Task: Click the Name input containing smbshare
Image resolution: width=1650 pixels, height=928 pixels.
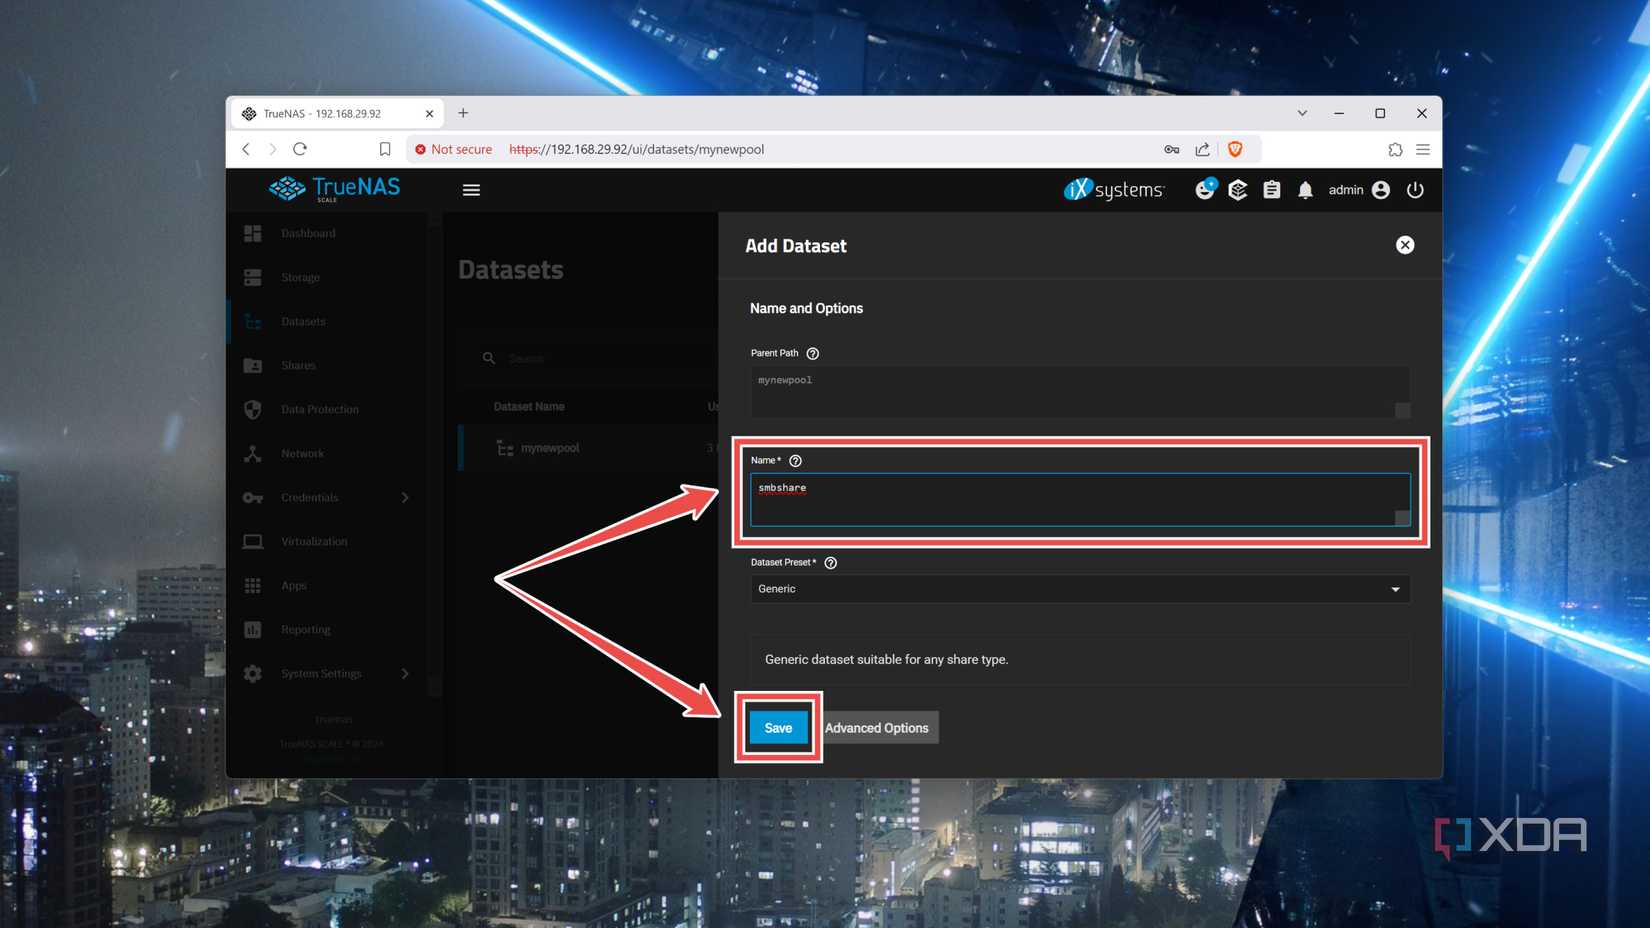Action: click(1080, 499)
